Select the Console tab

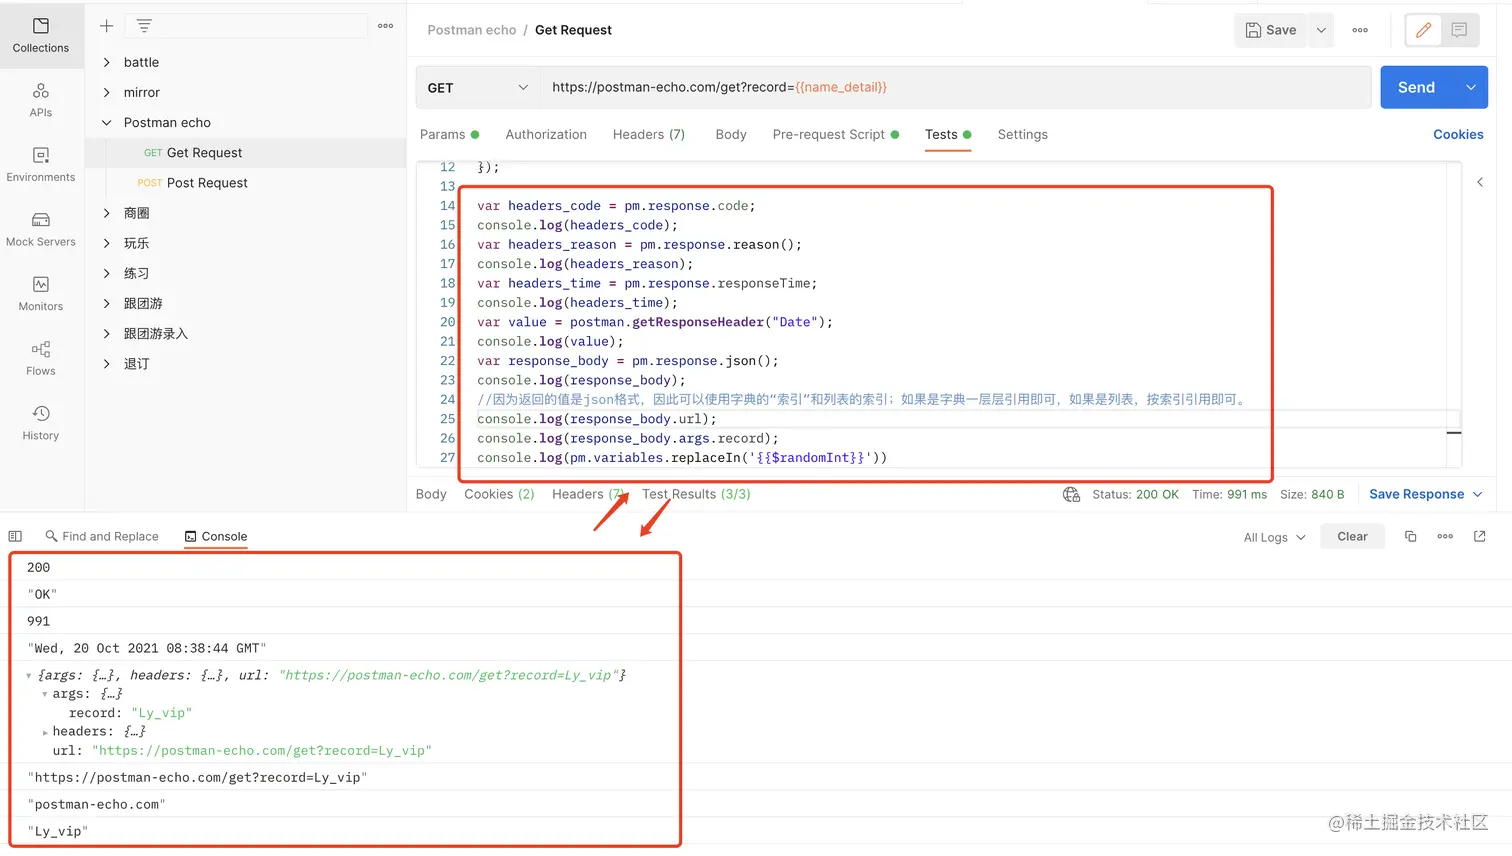[x=216, y=536]
